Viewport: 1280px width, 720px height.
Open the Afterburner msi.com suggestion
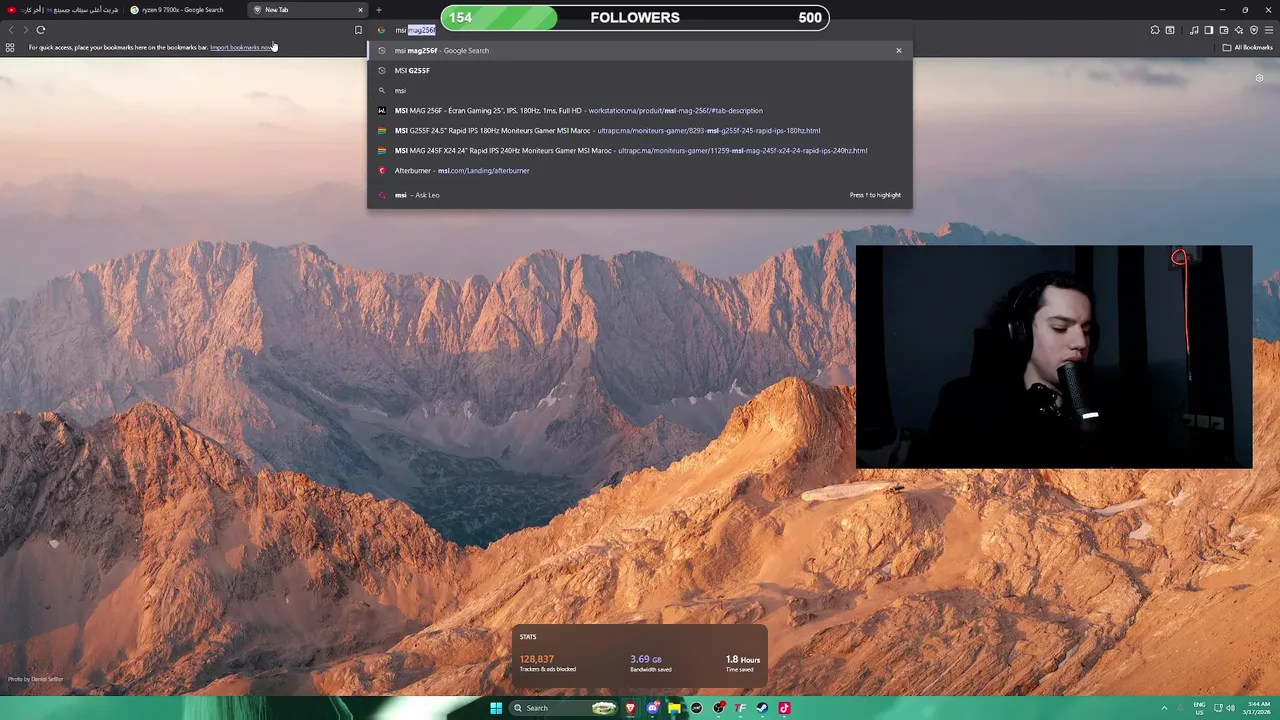tap(640, 170)
